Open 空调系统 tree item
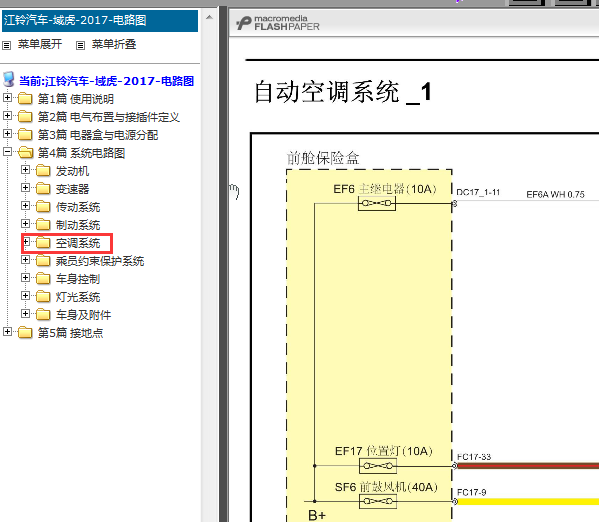Screen dimensions: 599x522 pyautogui.click(x=78, y=243)
